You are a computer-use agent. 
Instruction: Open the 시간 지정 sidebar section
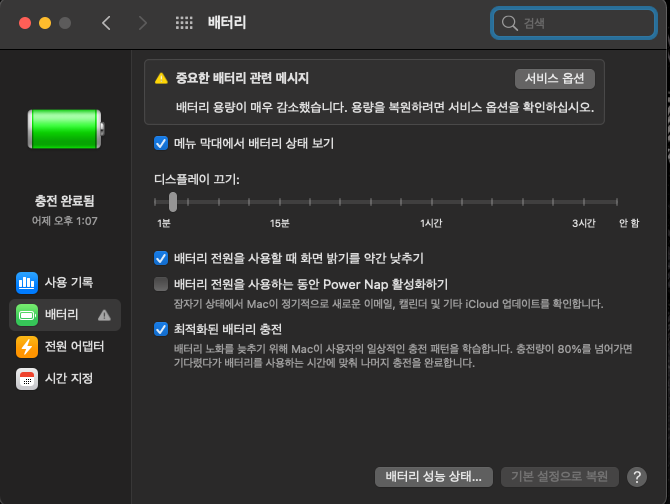click(65, 379)
